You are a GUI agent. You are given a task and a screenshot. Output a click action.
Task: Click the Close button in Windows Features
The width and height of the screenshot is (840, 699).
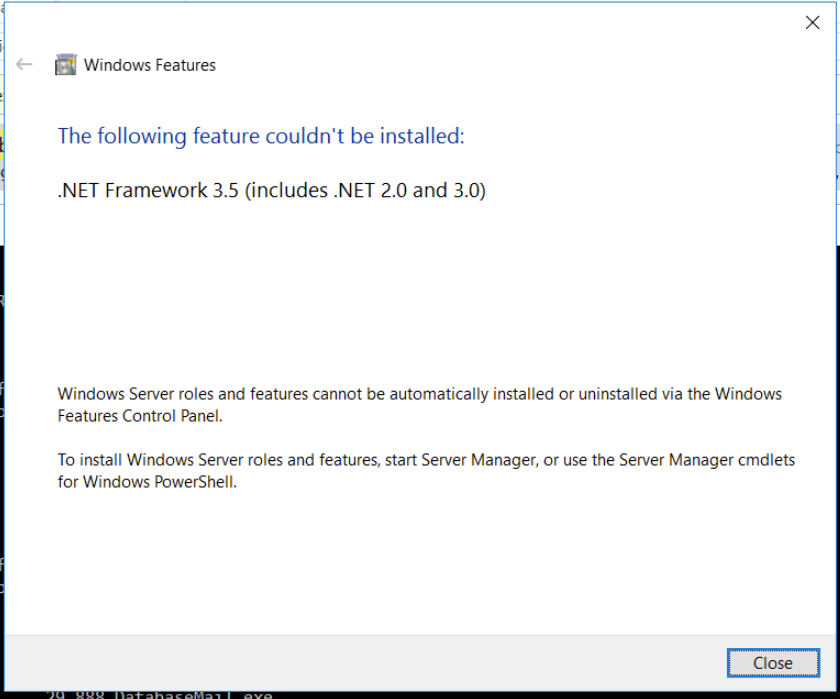click(773, 663)
